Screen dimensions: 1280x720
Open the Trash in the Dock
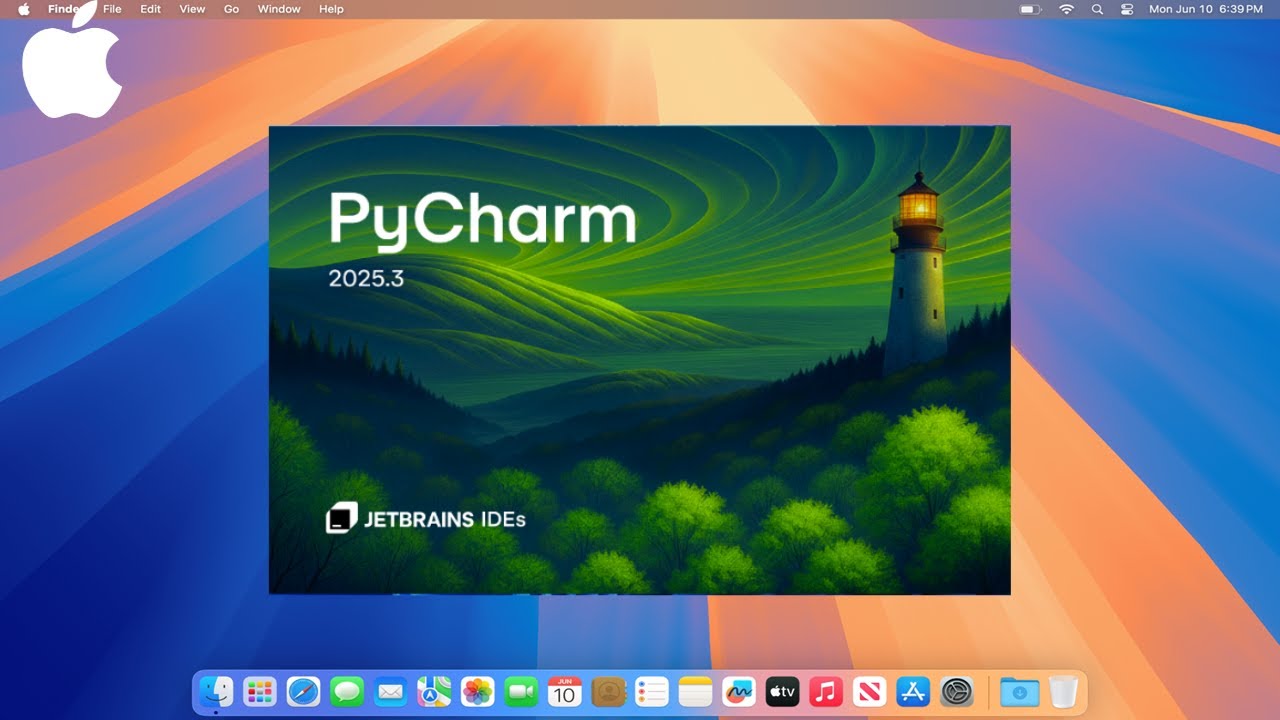[1063, 691]
